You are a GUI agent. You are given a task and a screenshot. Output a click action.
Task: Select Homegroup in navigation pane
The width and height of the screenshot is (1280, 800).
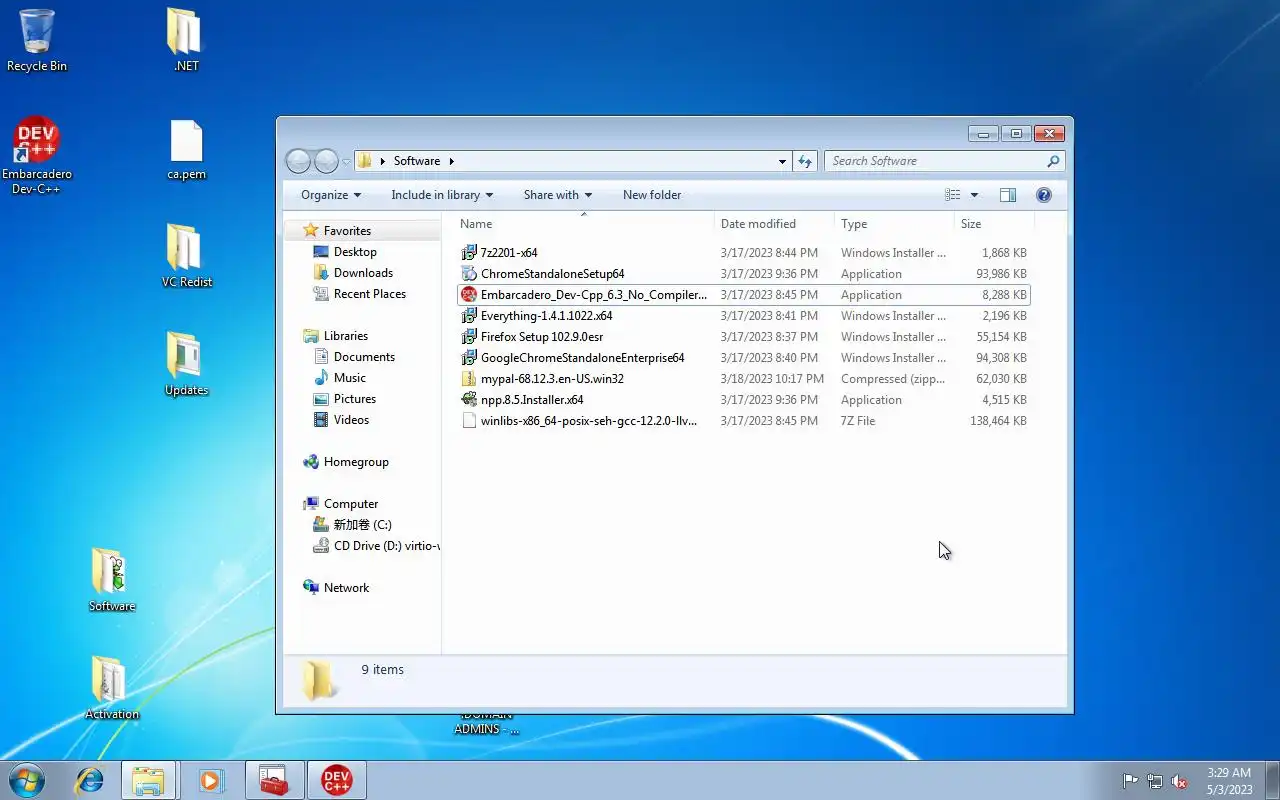pos(356,462)
